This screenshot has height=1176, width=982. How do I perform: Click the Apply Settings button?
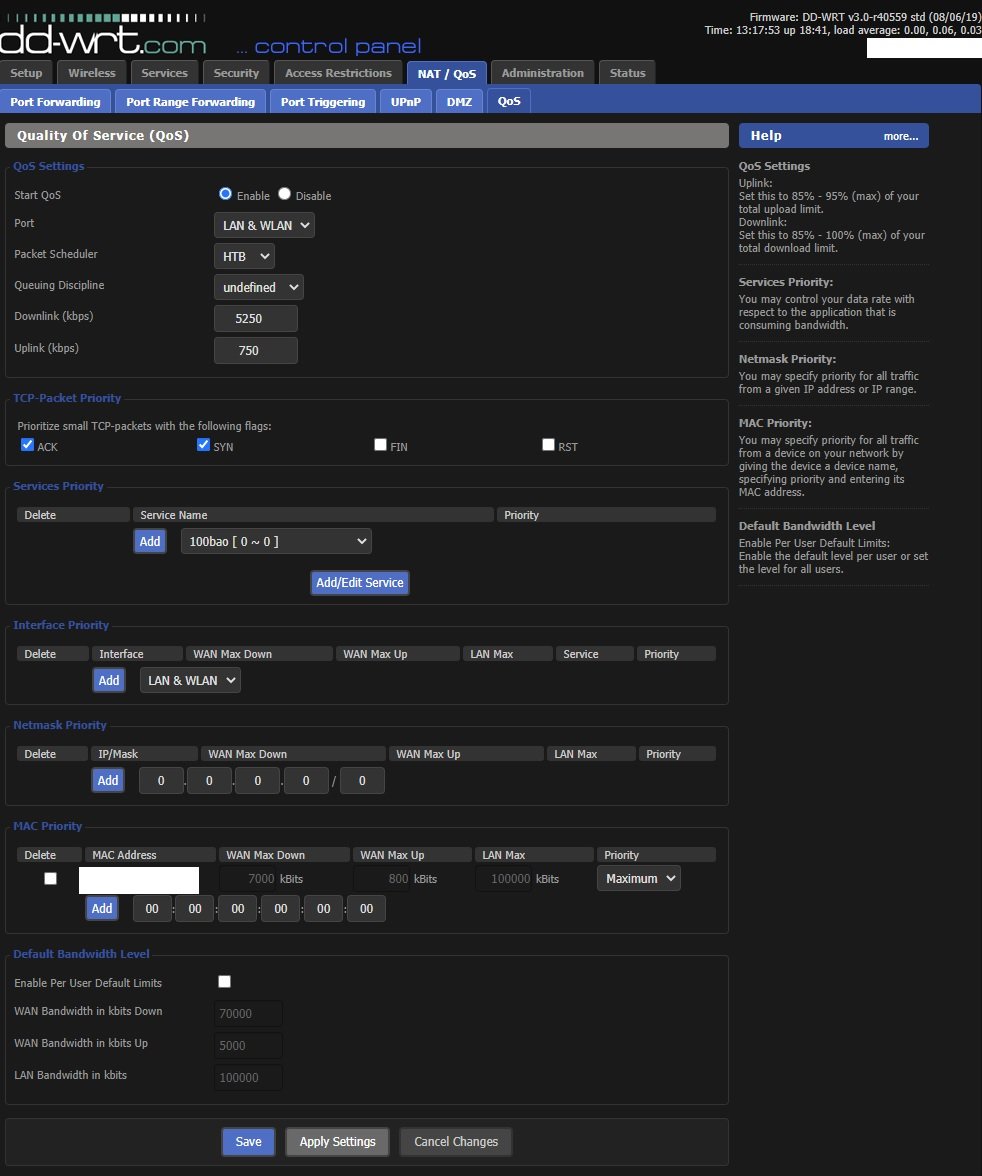pos(337,1141)
